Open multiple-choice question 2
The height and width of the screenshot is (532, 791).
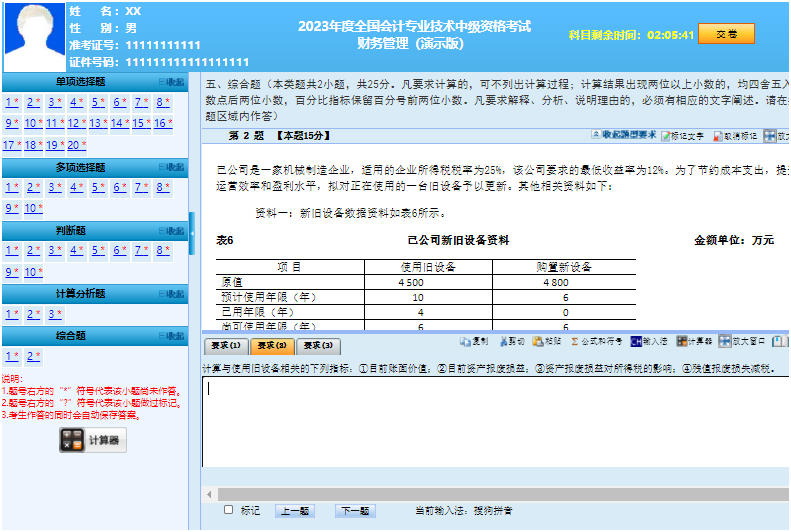34,188
